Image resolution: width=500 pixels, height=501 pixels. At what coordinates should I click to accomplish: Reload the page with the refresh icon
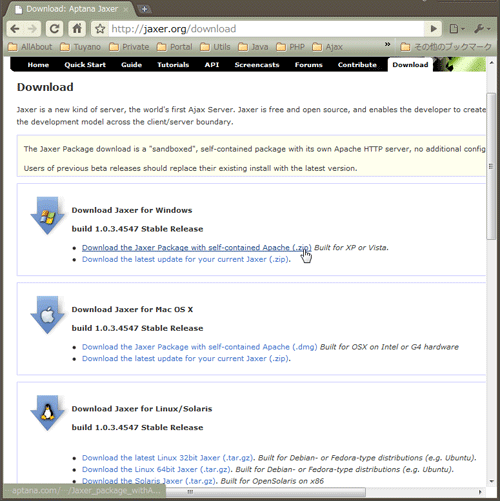coord(54,29)
